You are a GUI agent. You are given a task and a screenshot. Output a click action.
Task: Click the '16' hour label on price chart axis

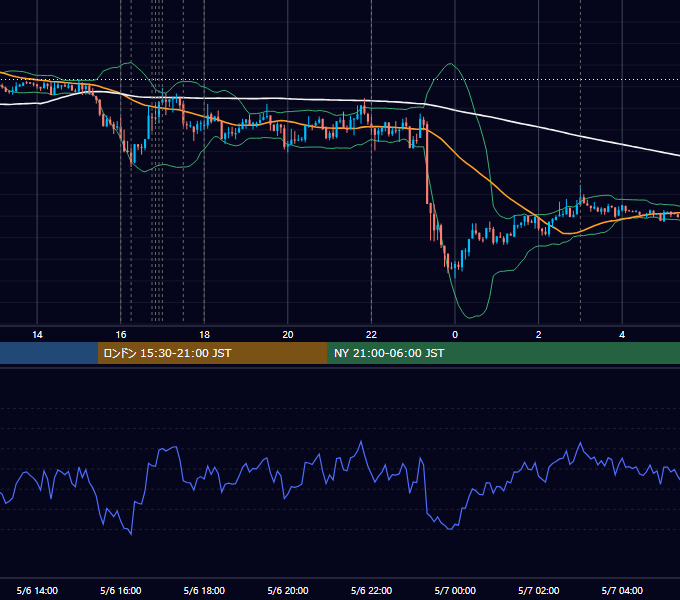tap(121, 335)
